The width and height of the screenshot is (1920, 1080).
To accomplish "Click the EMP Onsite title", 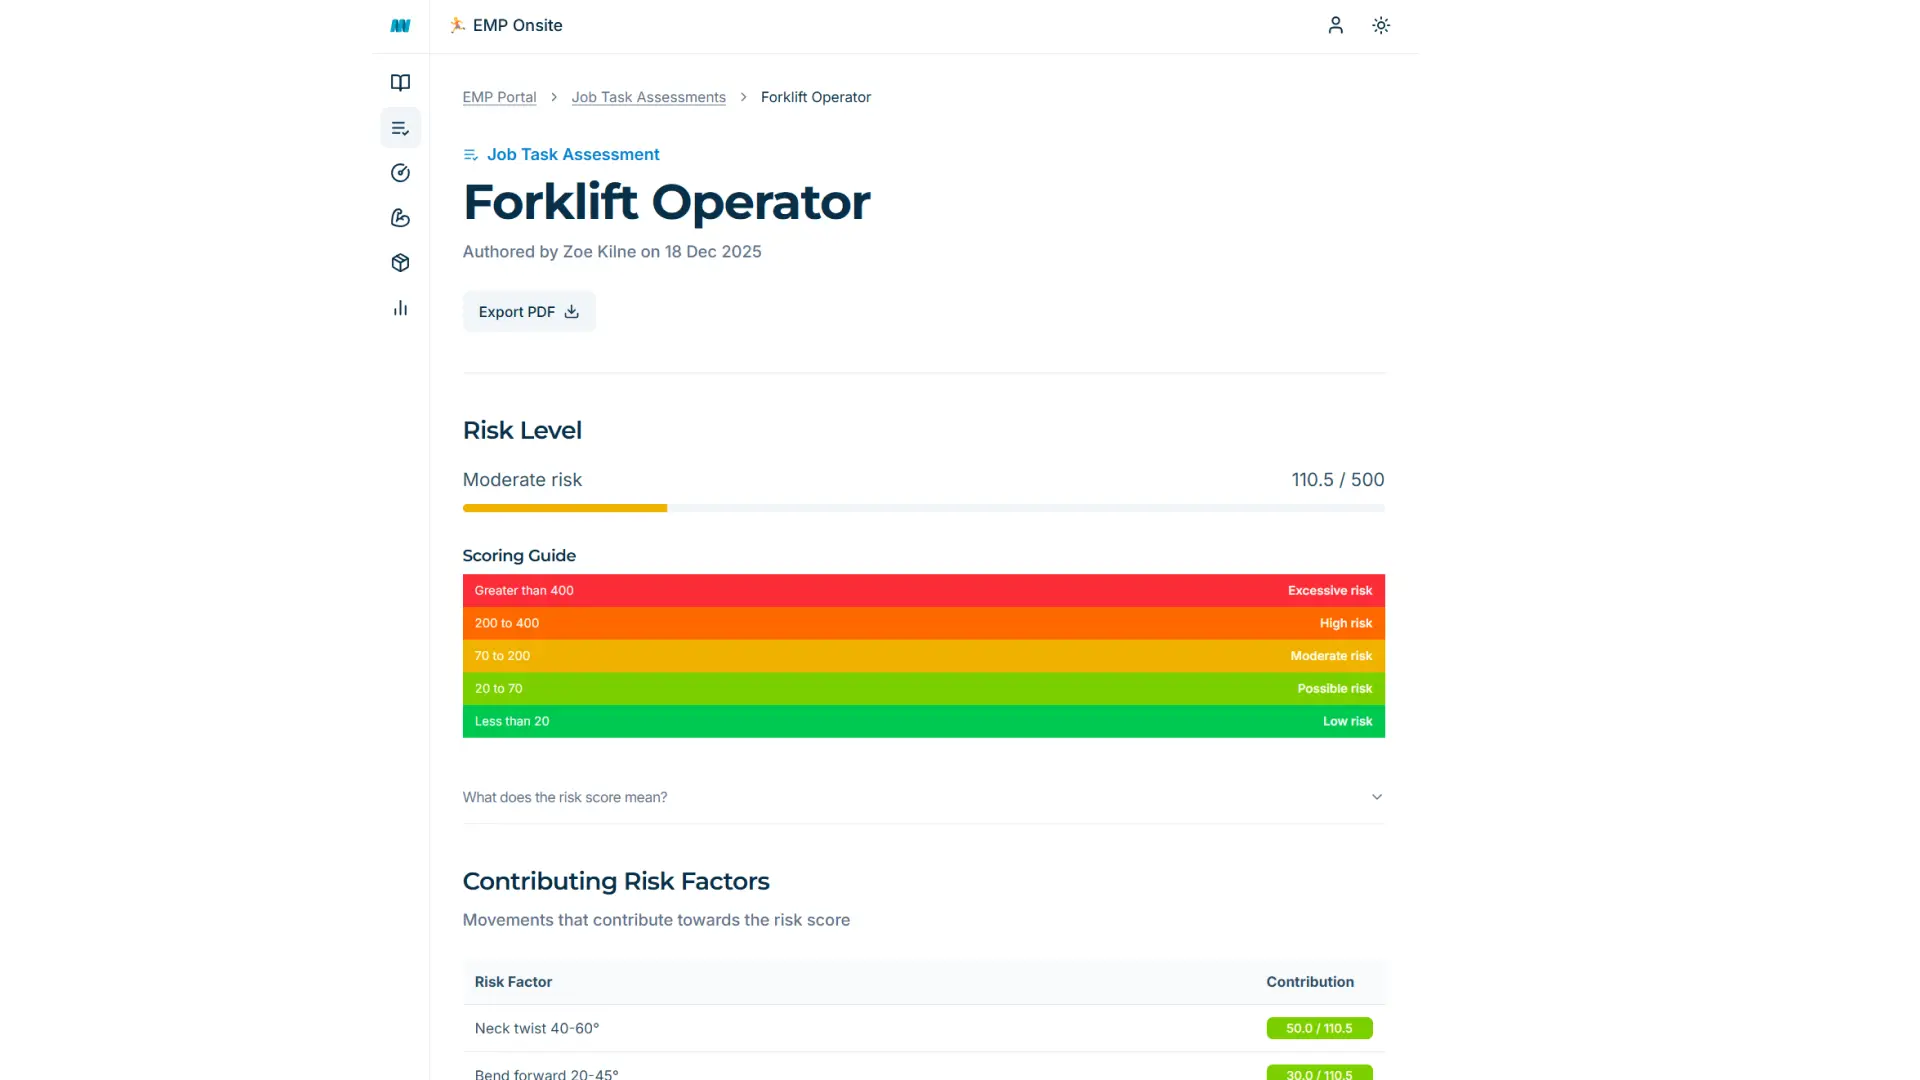I will tap(517, 25).
